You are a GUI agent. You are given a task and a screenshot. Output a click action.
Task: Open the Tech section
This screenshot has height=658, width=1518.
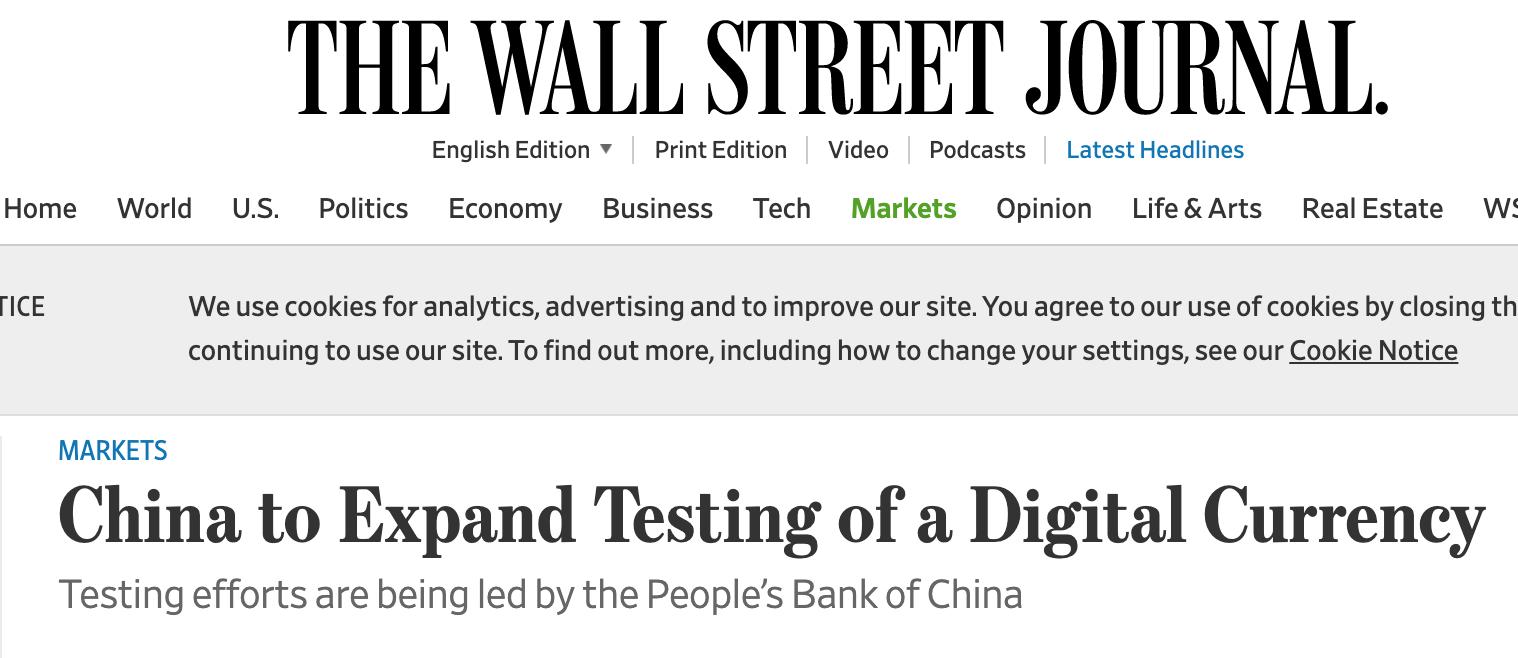coord(781,208)
